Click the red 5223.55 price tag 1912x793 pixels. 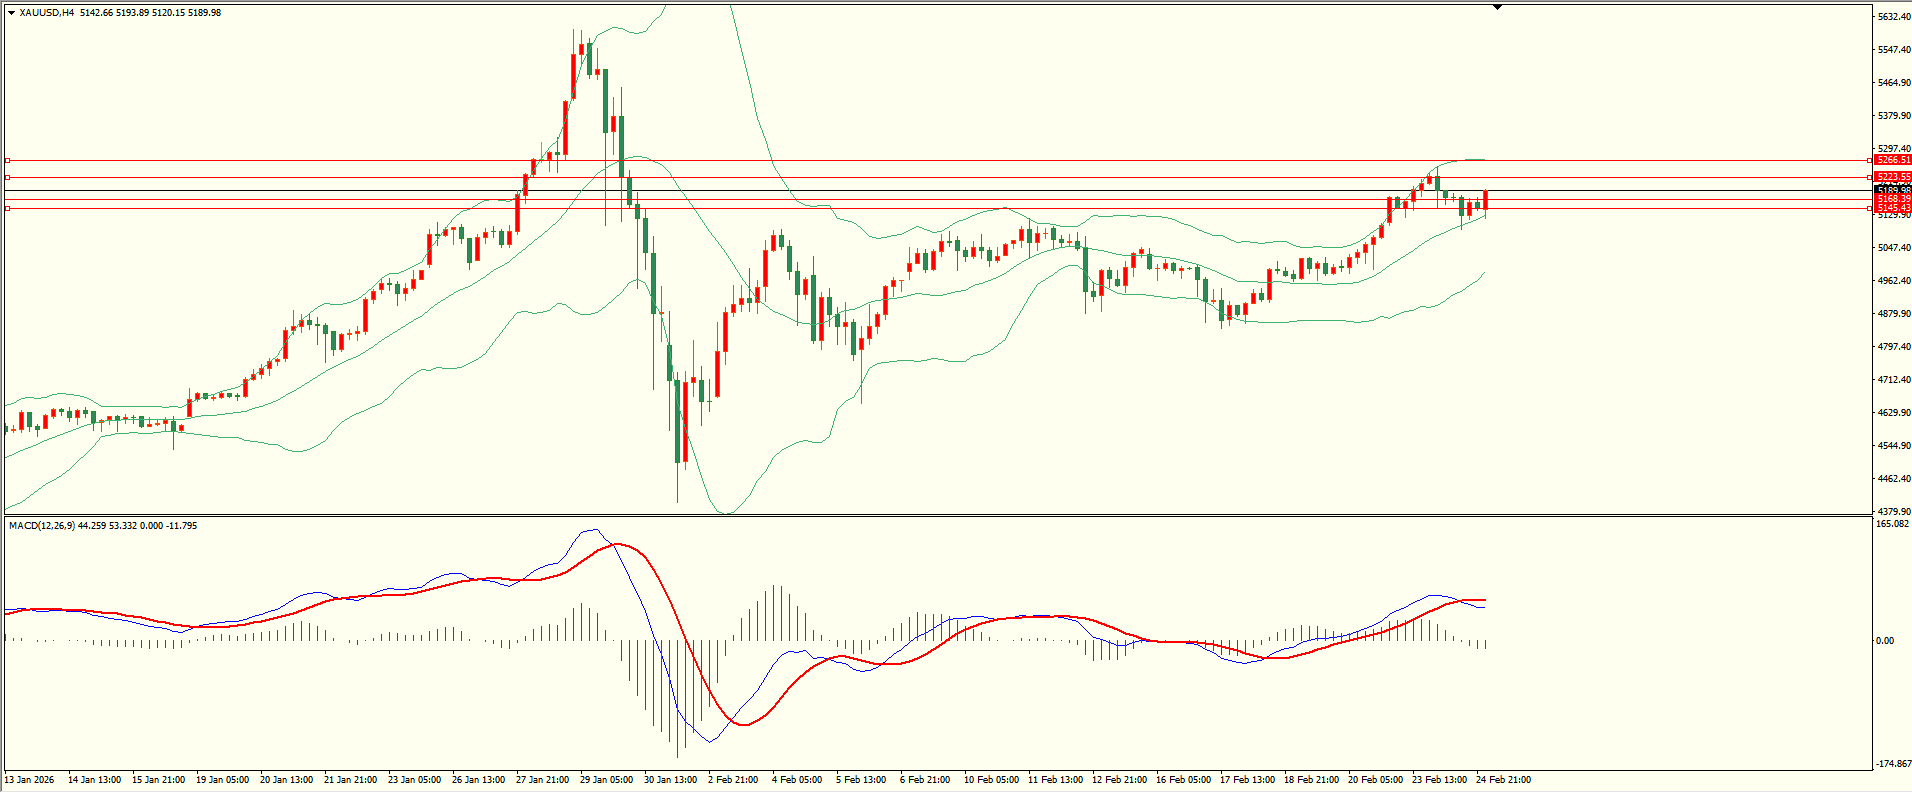point(1893,177)
